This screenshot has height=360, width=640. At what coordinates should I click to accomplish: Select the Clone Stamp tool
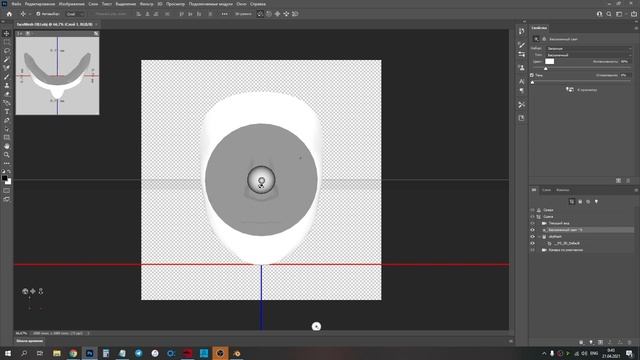coord(7,85)
